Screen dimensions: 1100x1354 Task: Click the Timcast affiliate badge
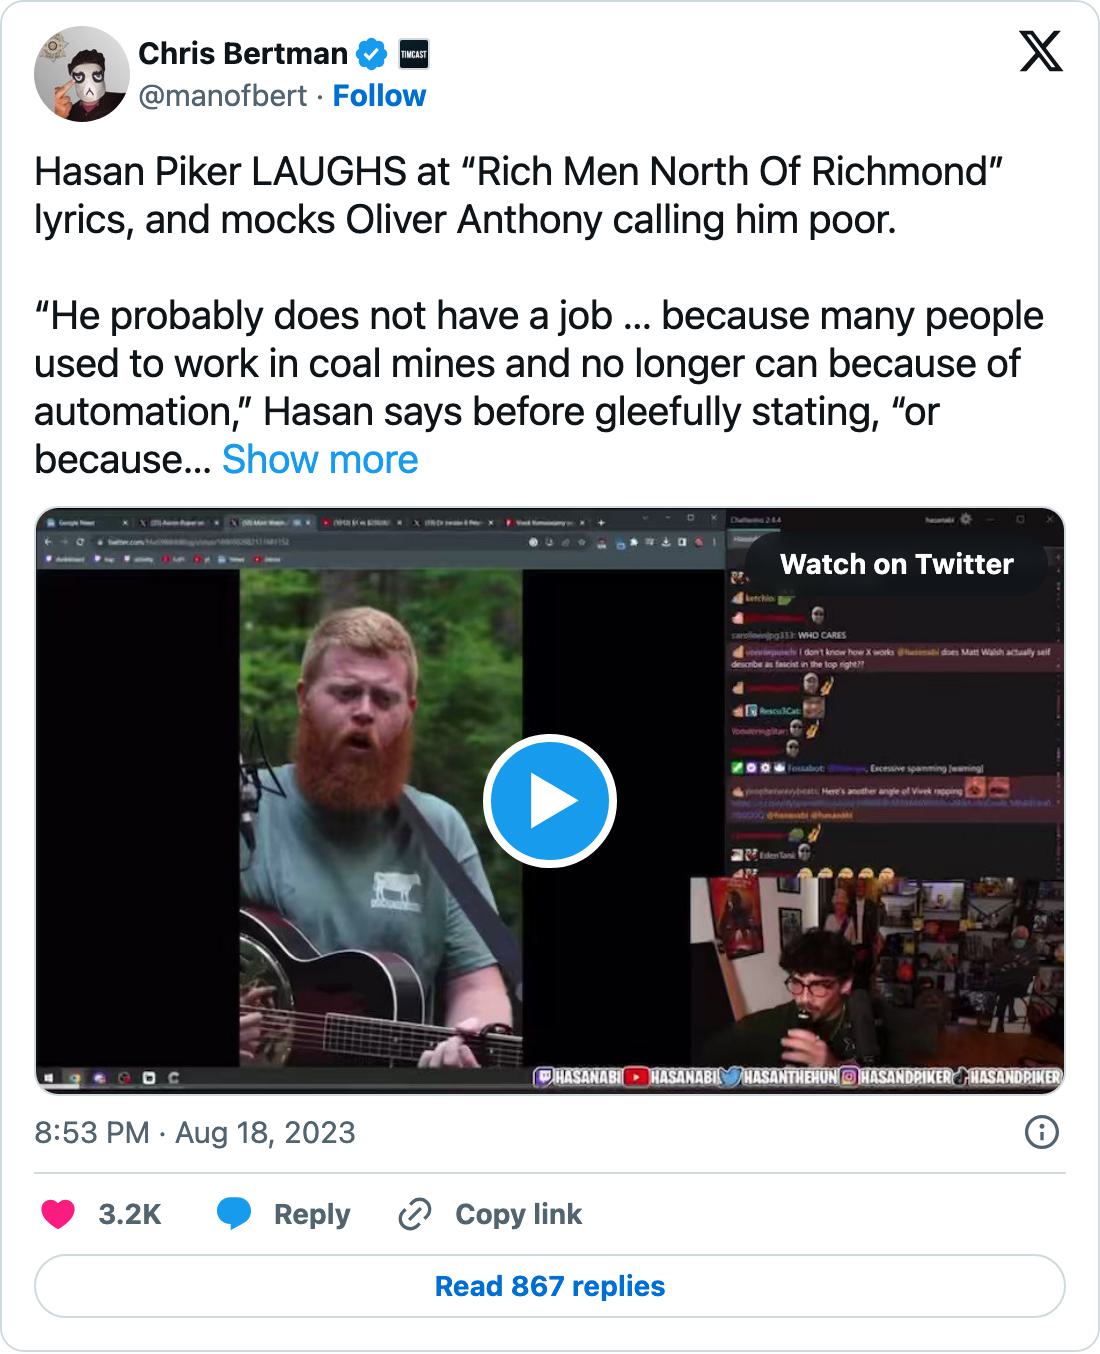413,54
